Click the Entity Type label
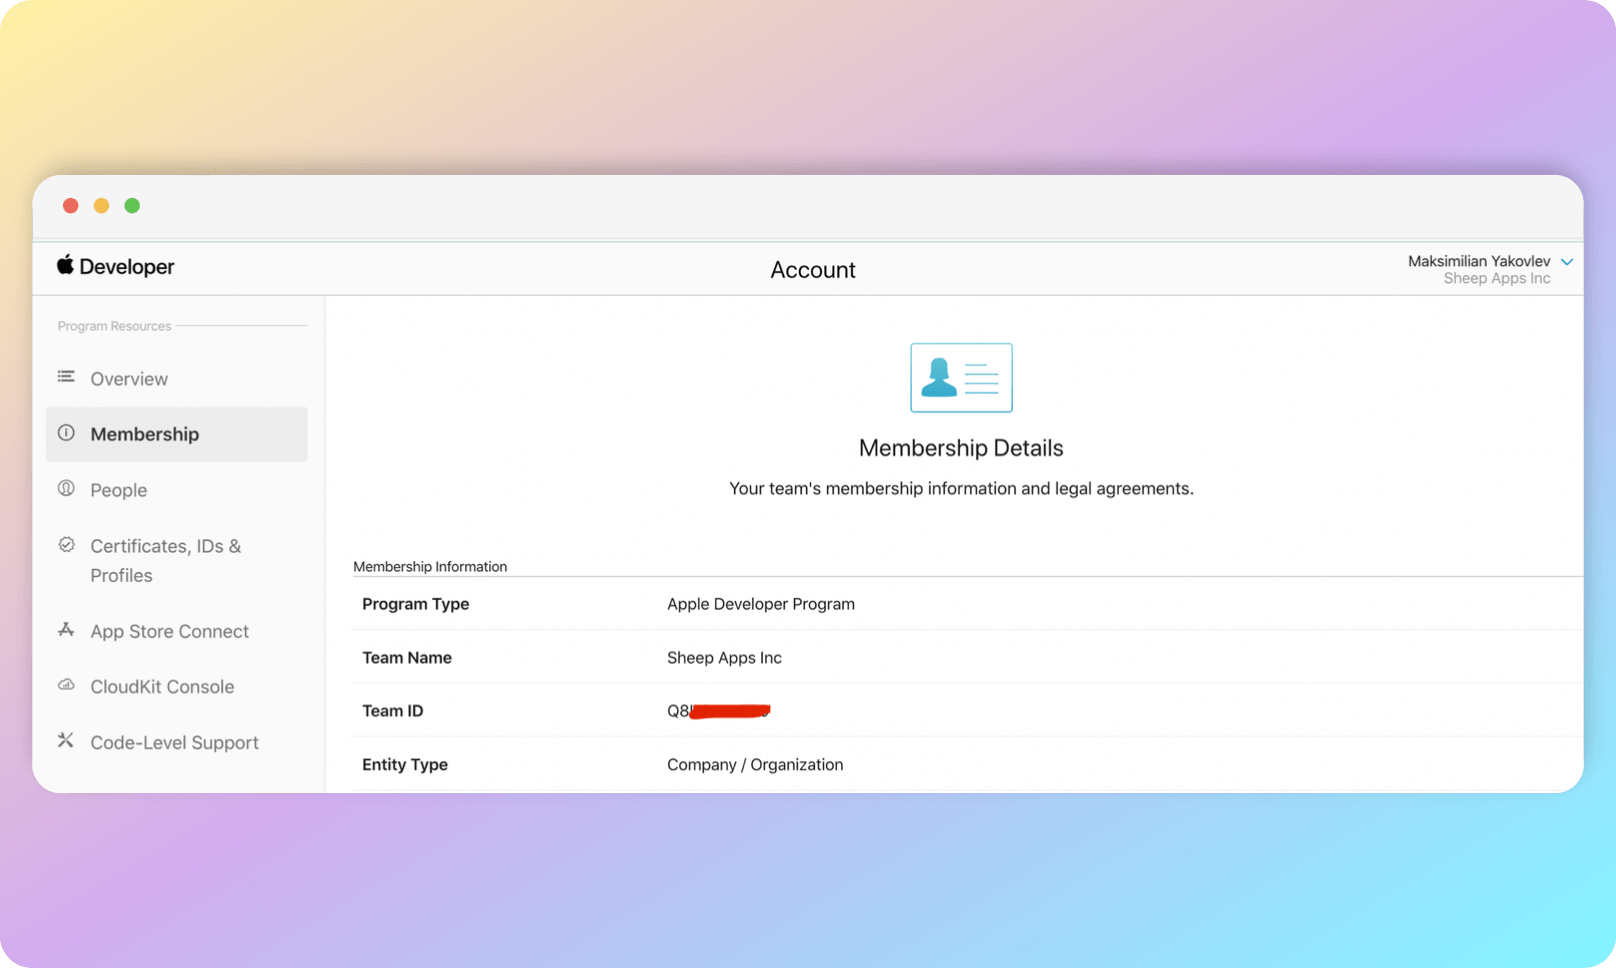The width and height of the screenshot is (1616, 968). coord(405,765)
